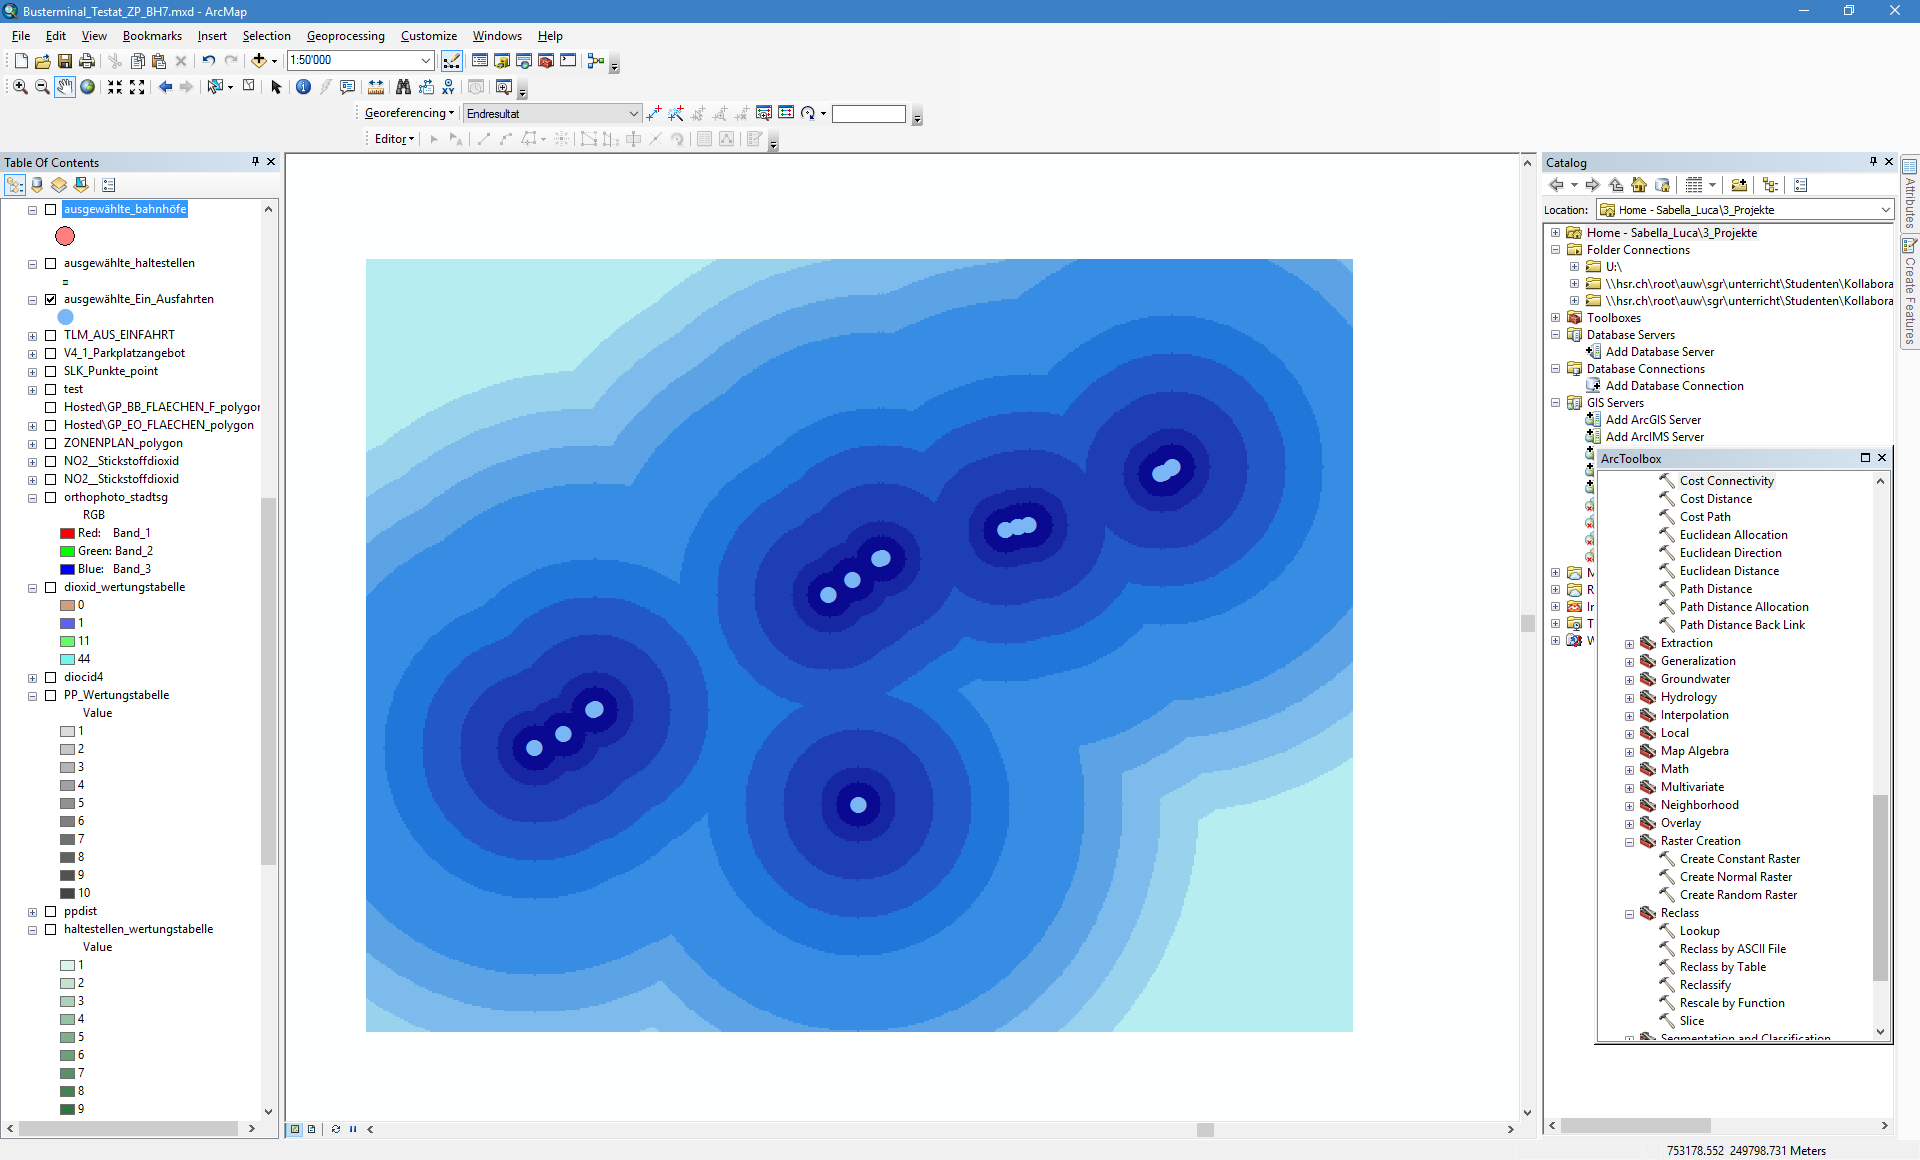Open the Measure tool
This screenshot has height=1160, width=1920.
pyautogui.click(x=376, y=87)
